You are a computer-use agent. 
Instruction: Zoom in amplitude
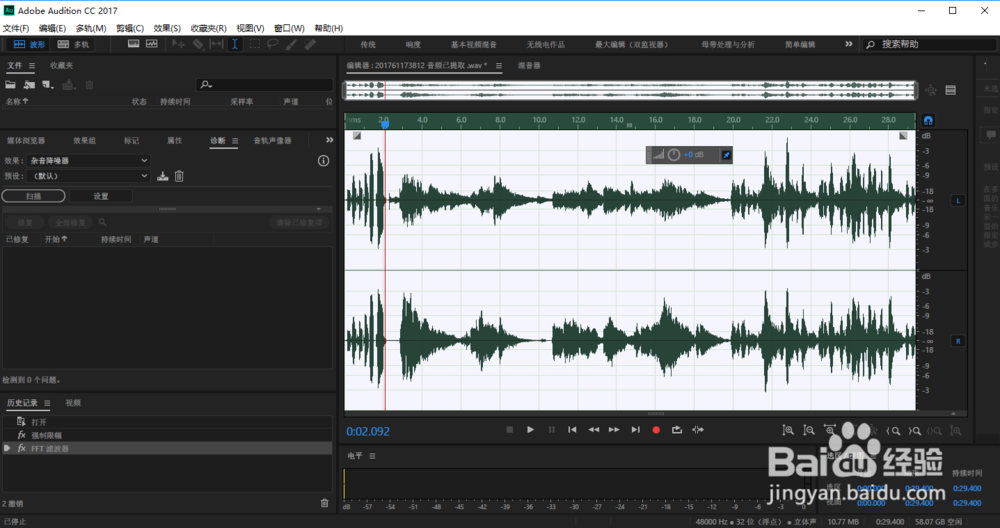788,430
